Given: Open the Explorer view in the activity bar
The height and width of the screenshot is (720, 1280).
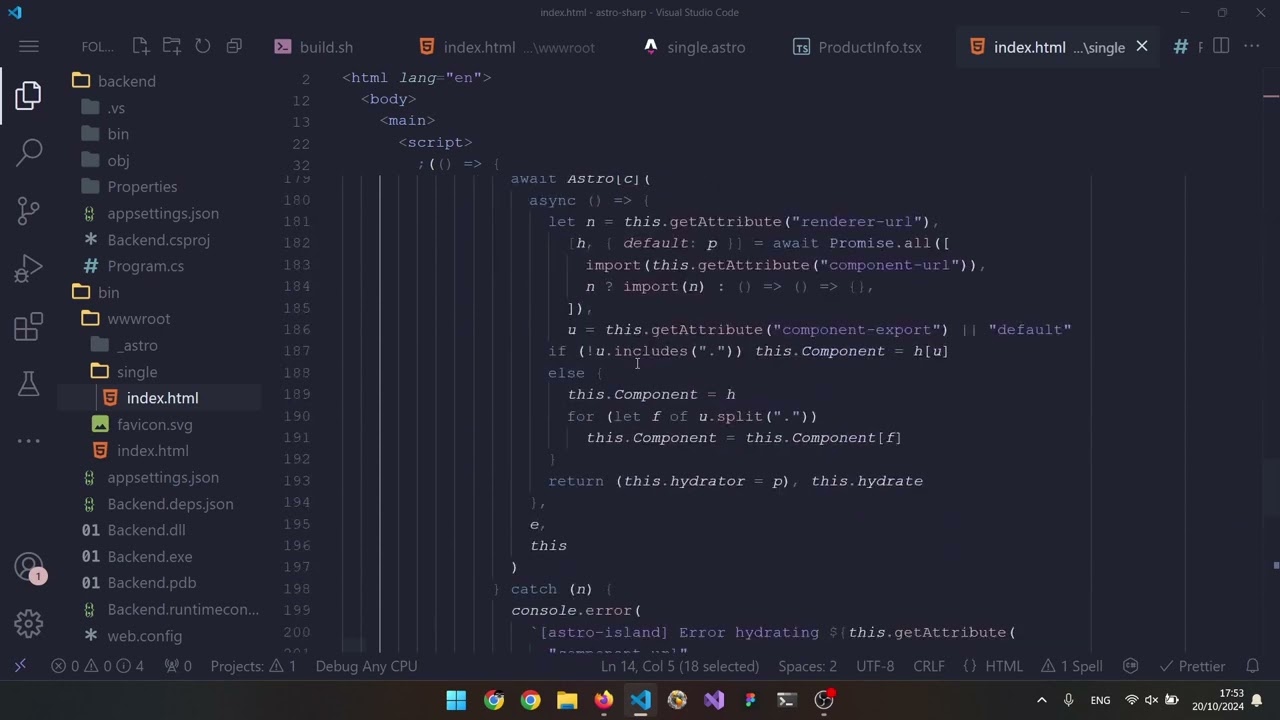Looking at the screenshot, I should (x=28, y=96).
